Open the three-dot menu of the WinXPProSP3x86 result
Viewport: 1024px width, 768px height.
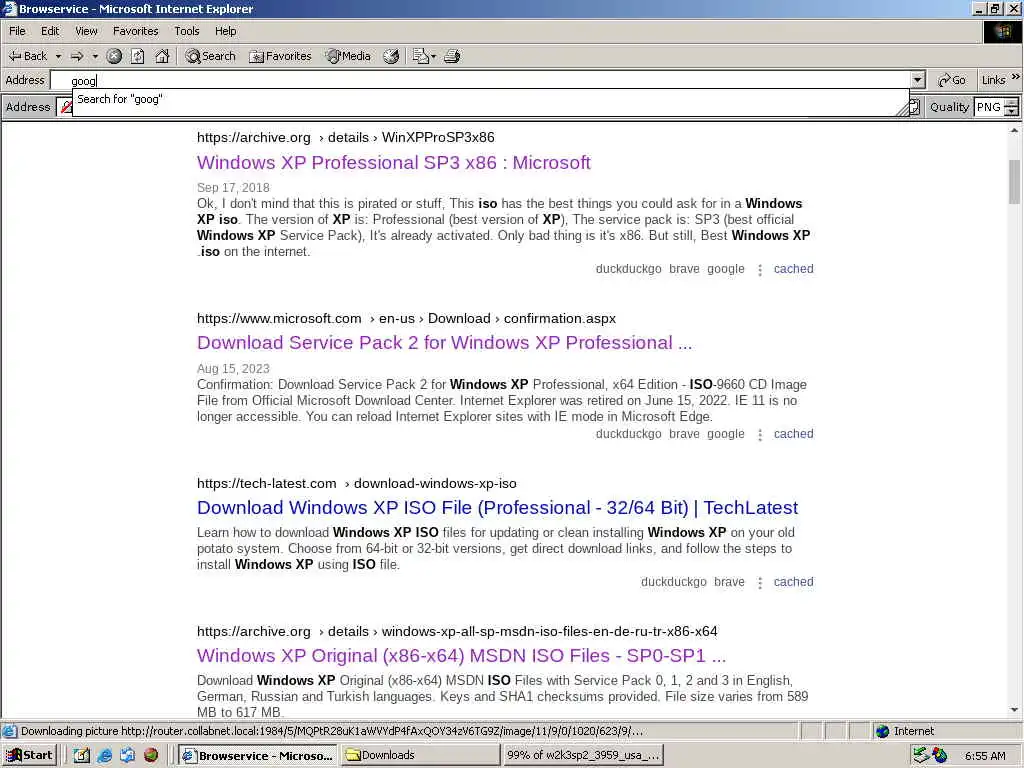click(760, 270)
